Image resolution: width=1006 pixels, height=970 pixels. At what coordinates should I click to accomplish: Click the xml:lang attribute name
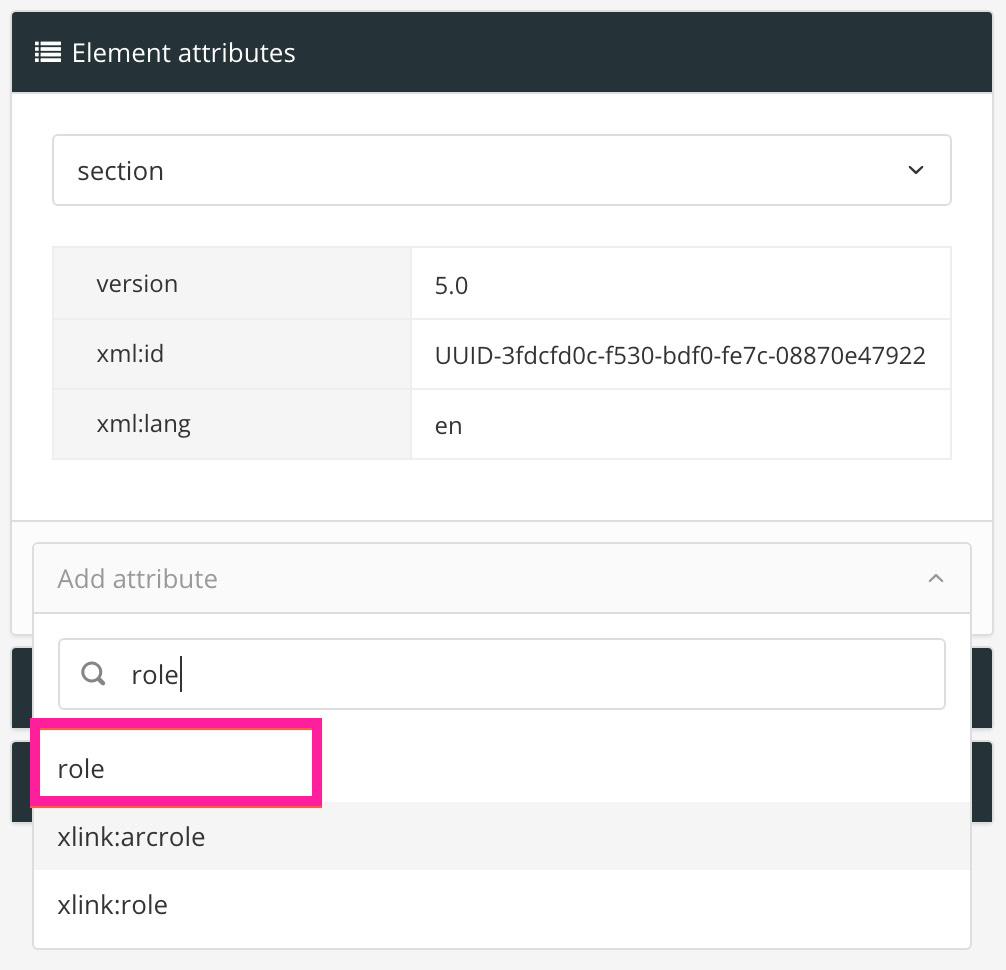pyautogui.click(x=142, y=424)
